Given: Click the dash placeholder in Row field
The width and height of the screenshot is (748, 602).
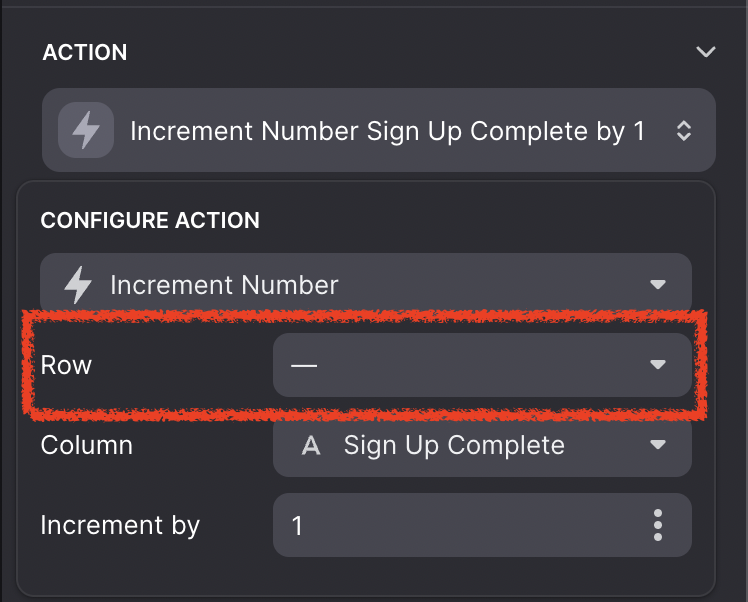Looking at the screenshot, I should pyautogui.click(x=304, y=366).
